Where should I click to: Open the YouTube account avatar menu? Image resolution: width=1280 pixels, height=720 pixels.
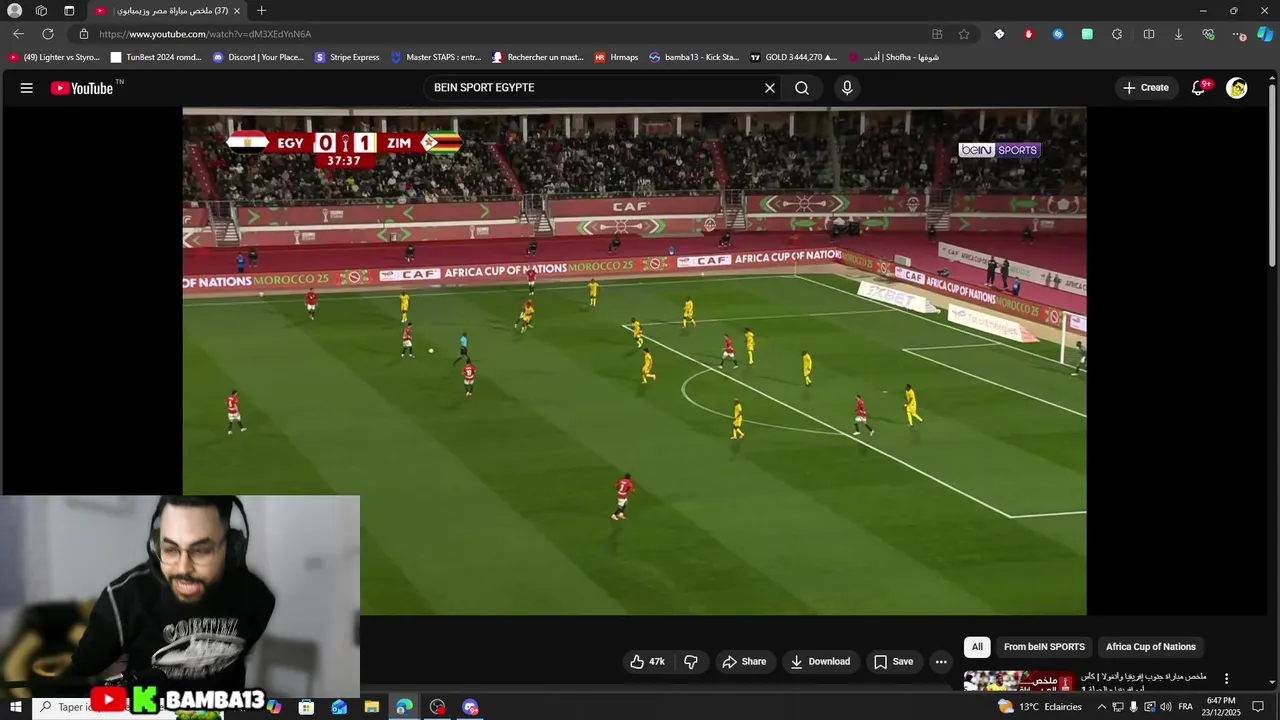pos(1237,88)
